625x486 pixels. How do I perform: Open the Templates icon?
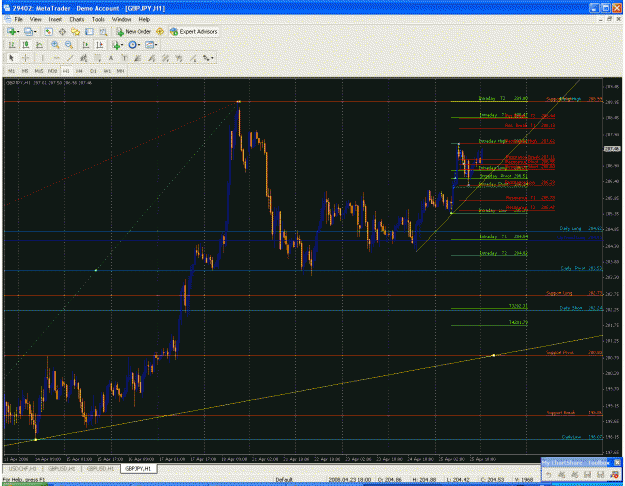(149, 45)
